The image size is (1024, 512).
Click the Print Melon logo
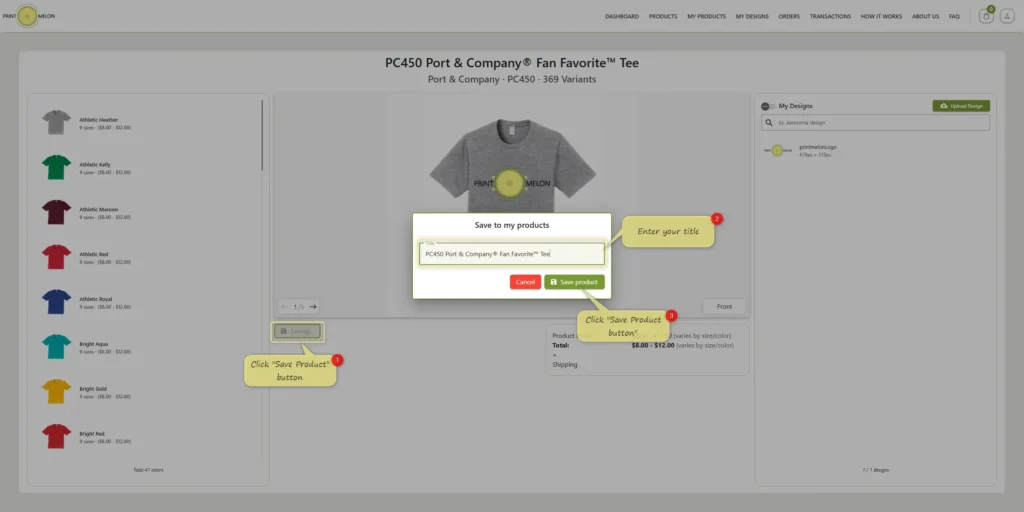click(27, 16)
